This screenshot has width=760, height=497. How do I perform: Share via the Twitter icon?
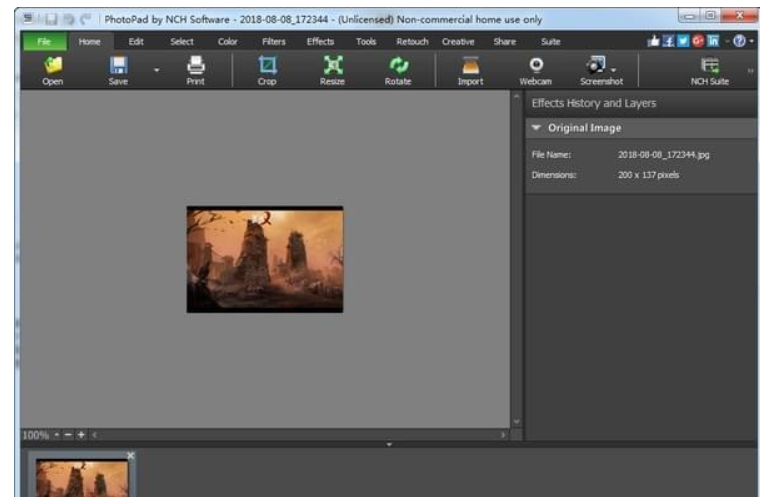coord(683,41)
